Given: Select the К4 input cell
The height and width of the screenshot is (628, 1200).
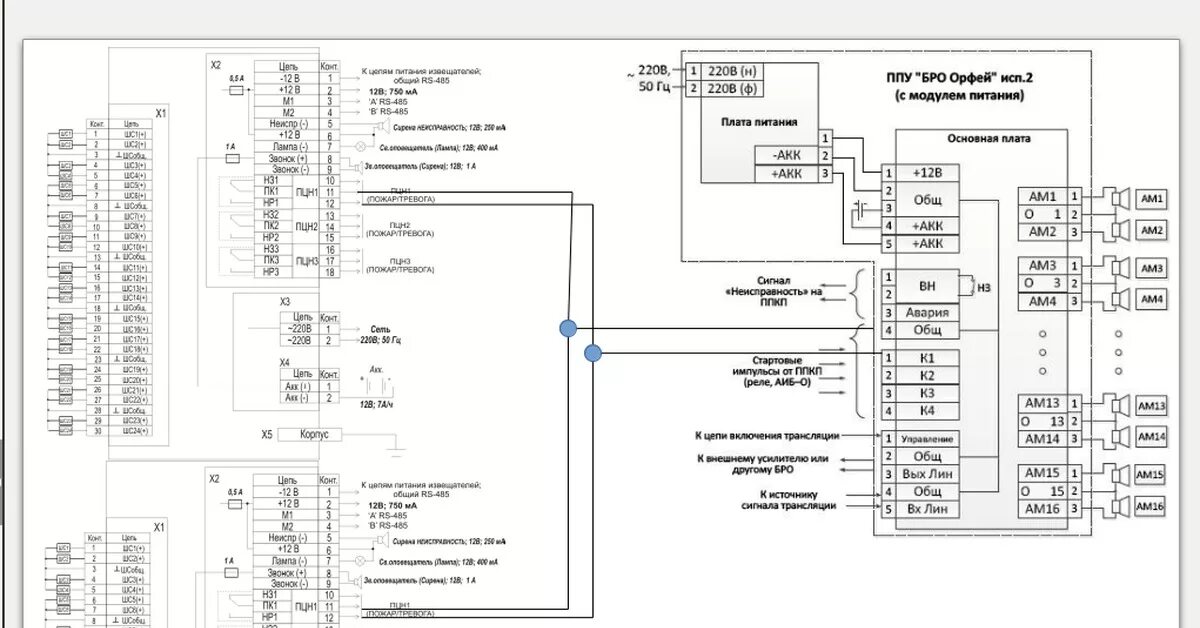Looking at the screenshot, I should (x=927, y=409).
